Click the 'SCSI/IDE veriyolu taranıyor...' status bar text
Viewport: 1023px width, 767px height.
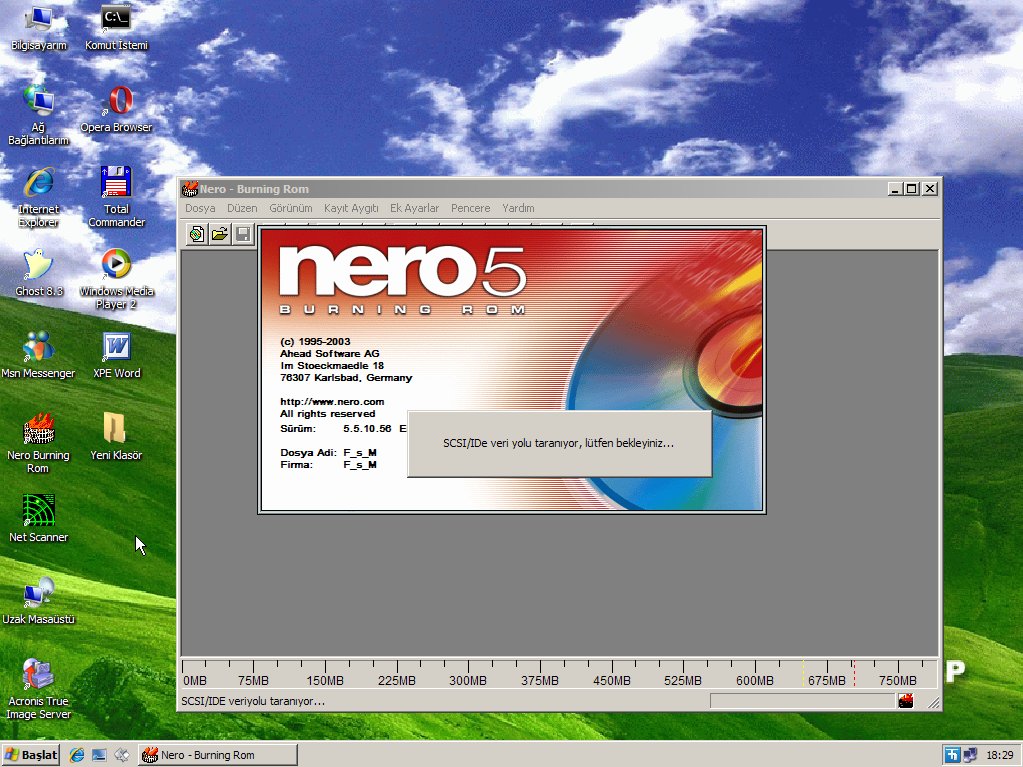(x=252, y=701)
